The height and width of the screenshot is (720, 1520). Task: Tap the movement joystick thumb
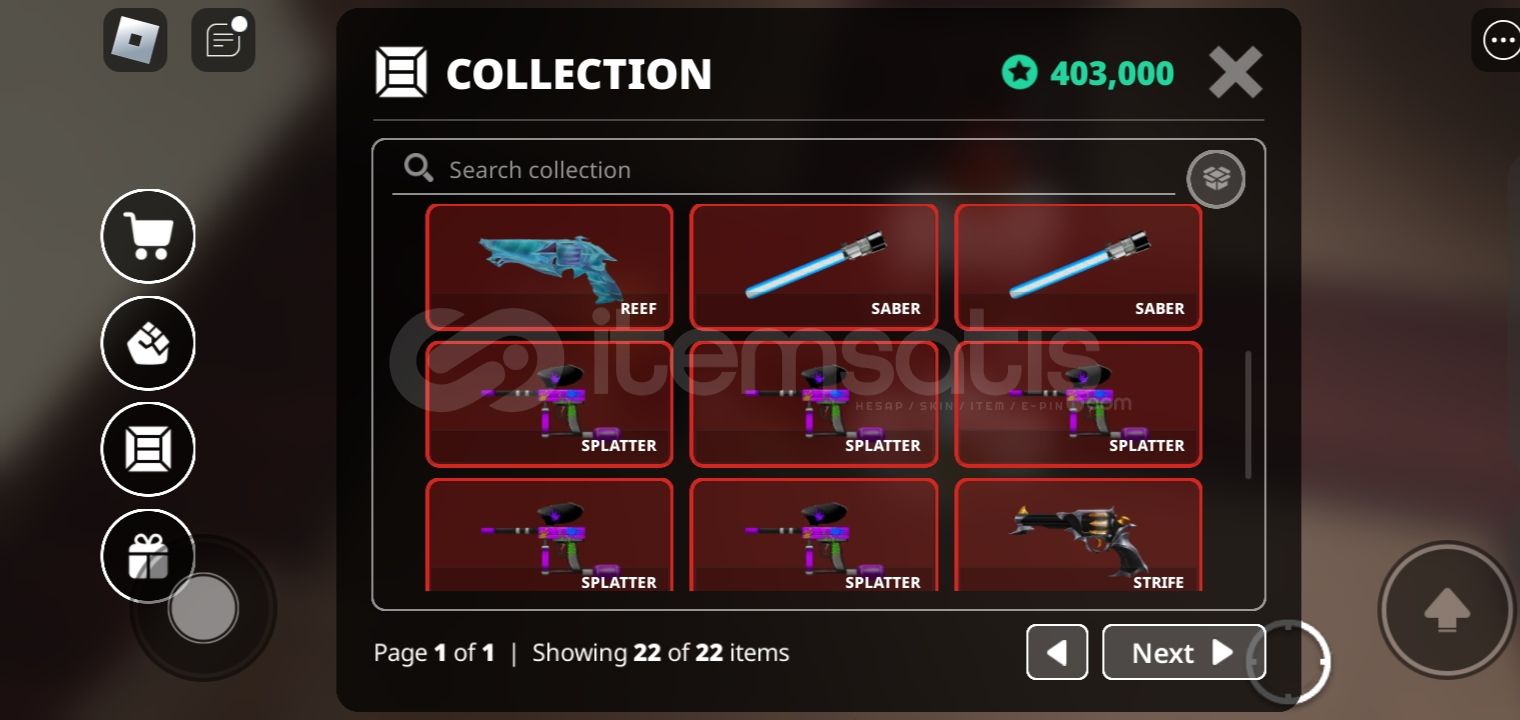(203, 607)
